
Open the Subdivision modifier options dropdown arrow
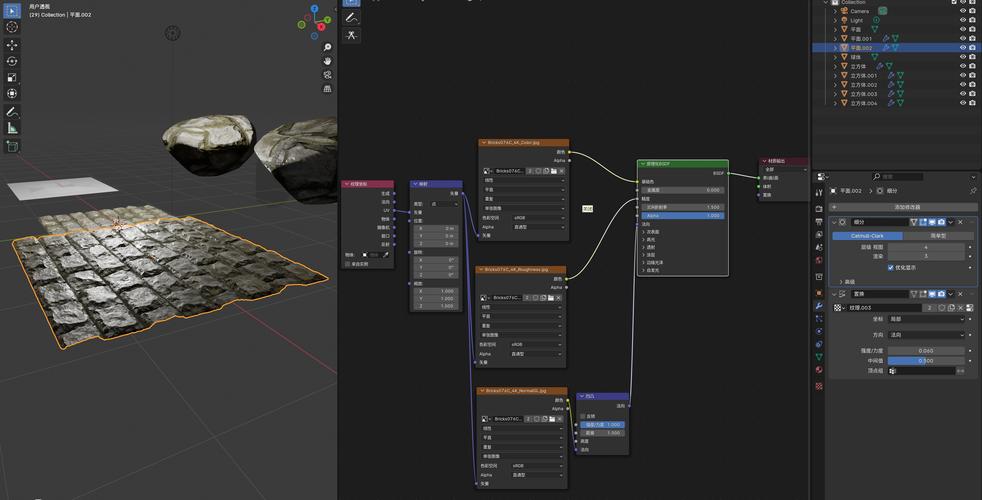(951, 222)
